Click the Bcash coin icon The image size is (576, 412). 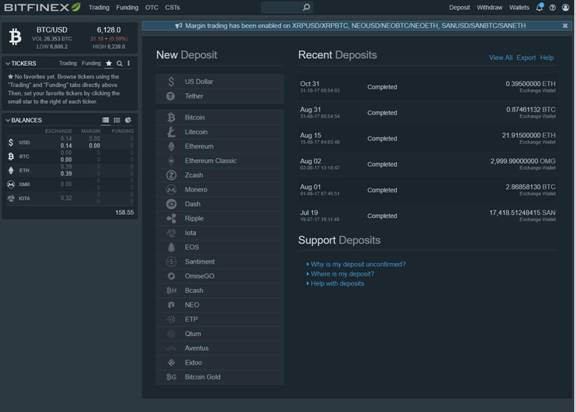pos(171,290)
